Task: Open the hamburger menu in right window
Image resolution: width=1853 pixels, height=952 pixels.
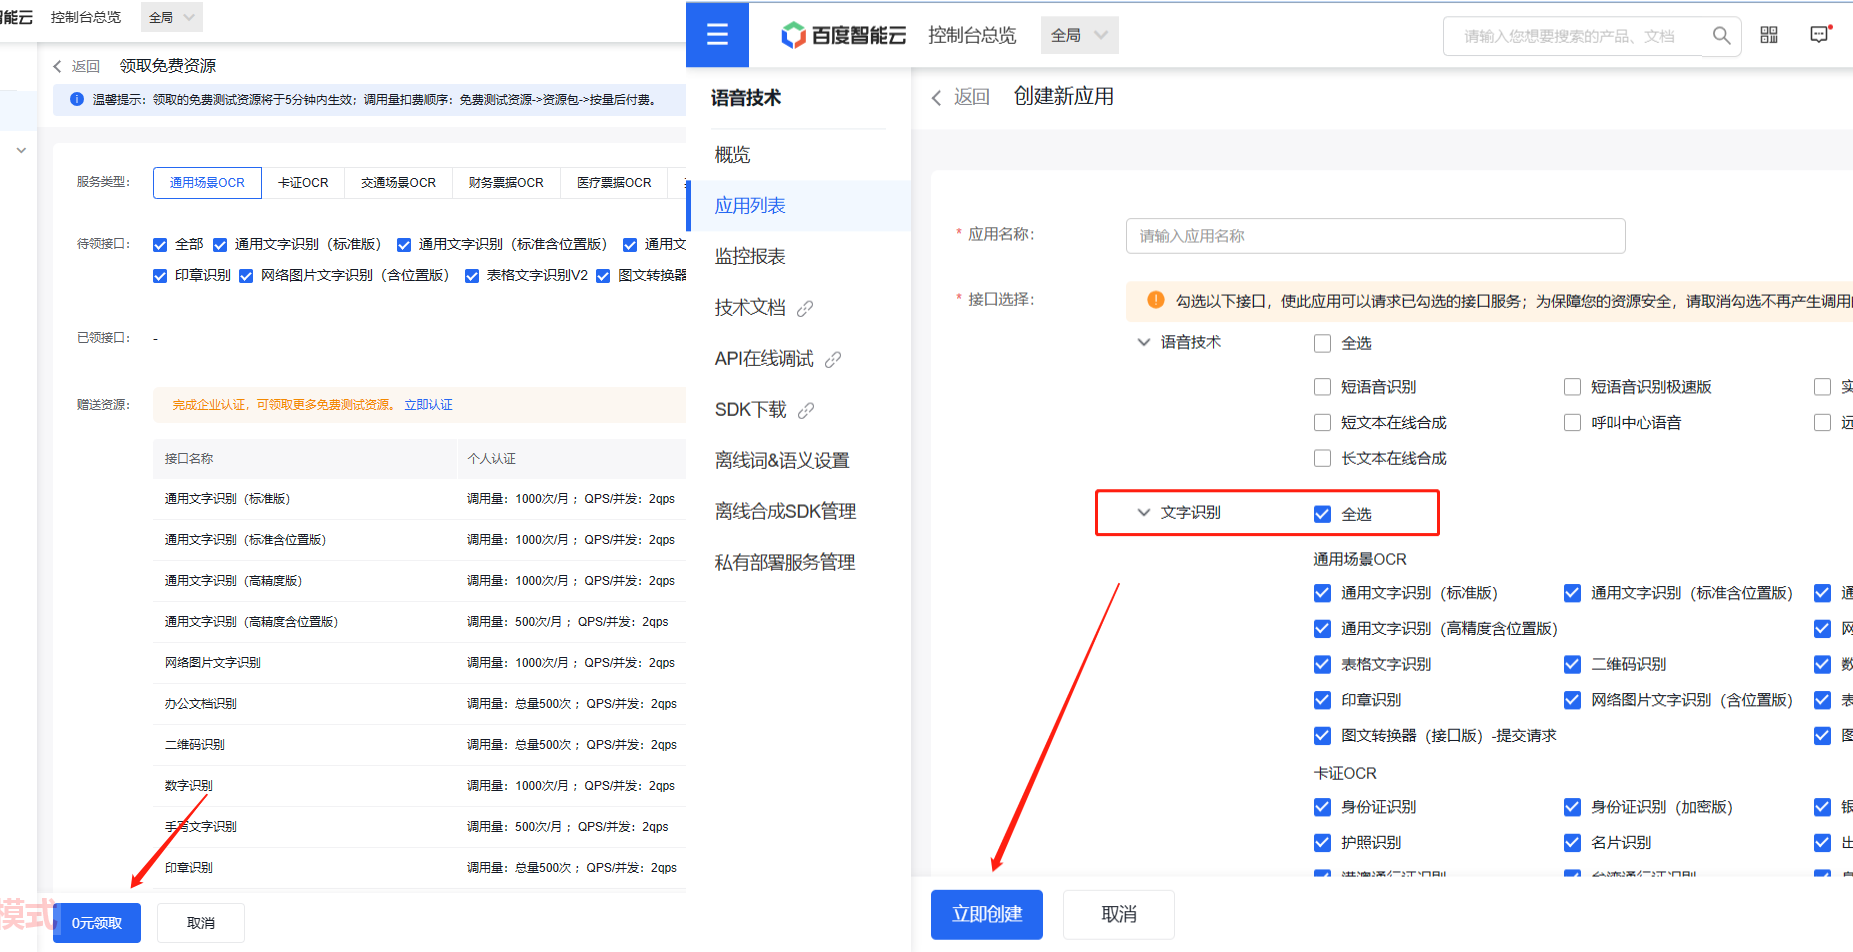Action: pyautogui.click(x=717, y=35)
